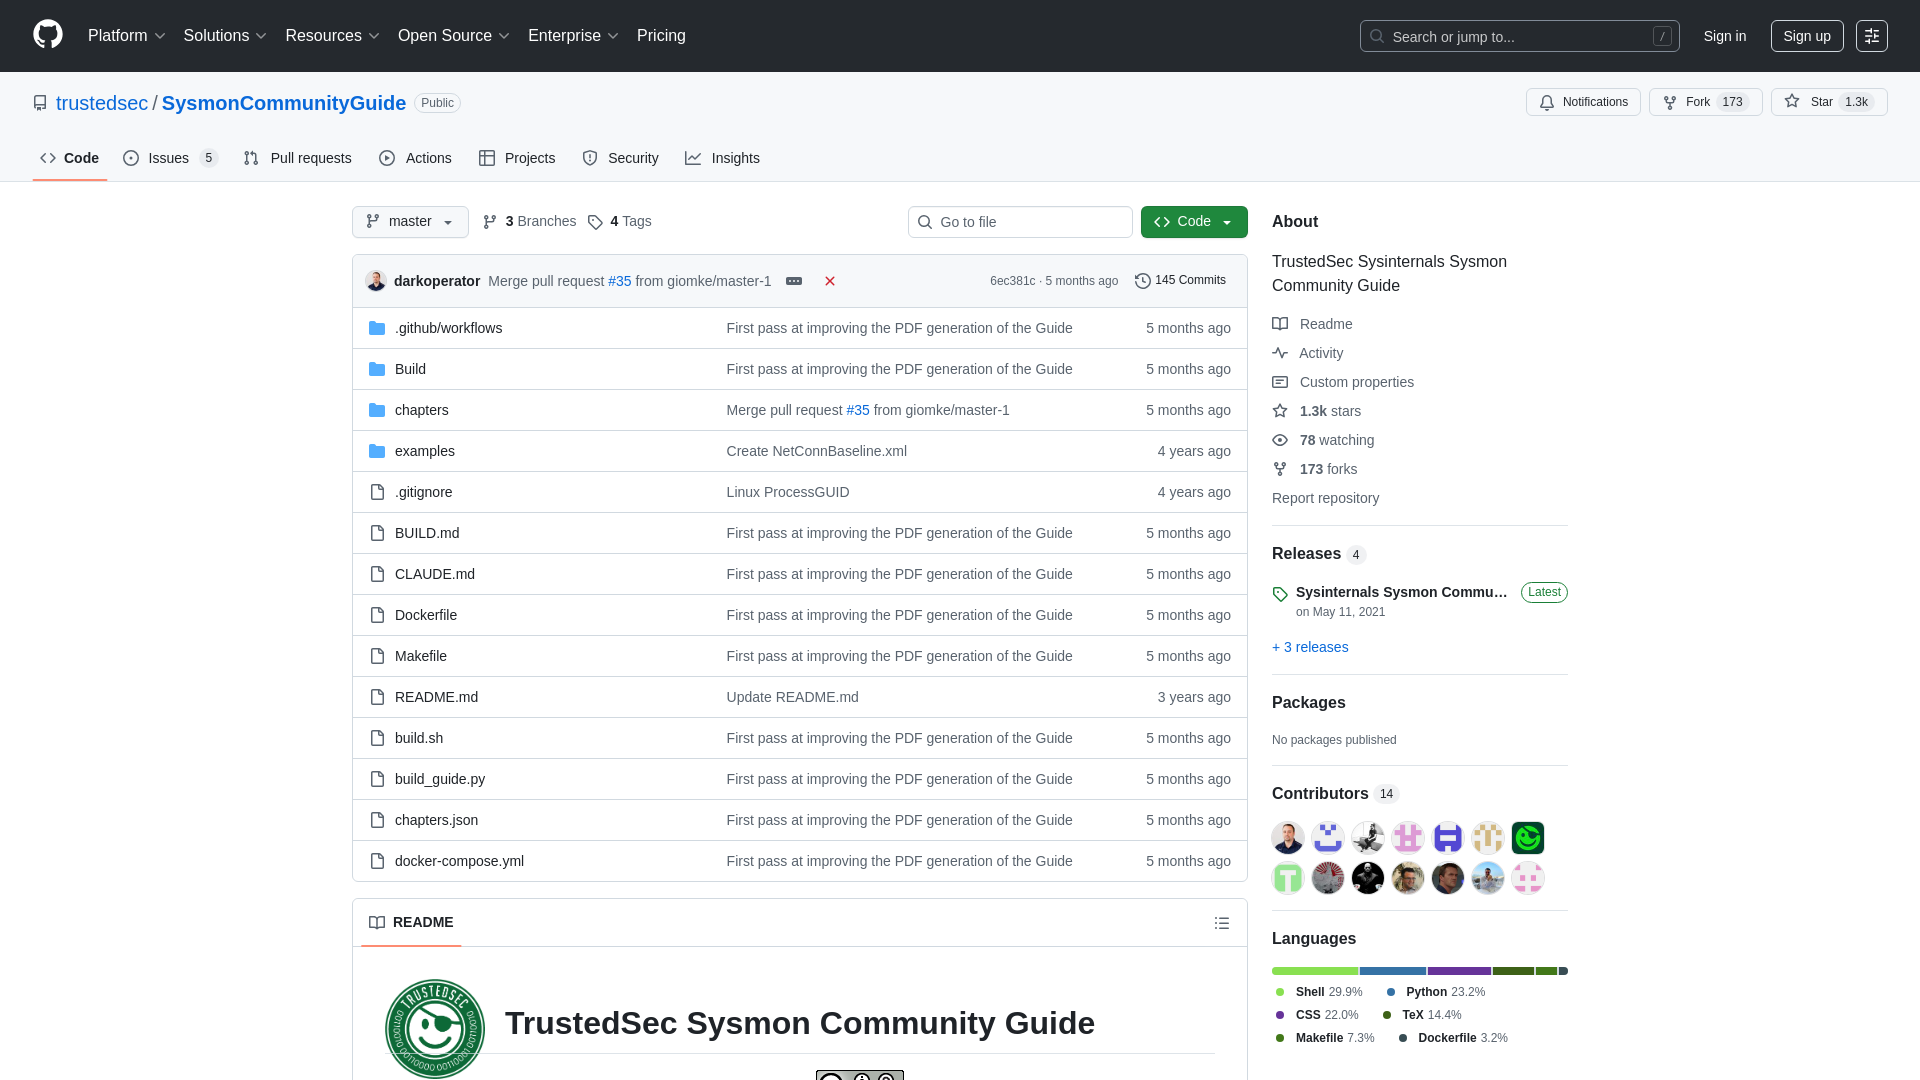Expand the master branch dropdown

click(409, 221)
